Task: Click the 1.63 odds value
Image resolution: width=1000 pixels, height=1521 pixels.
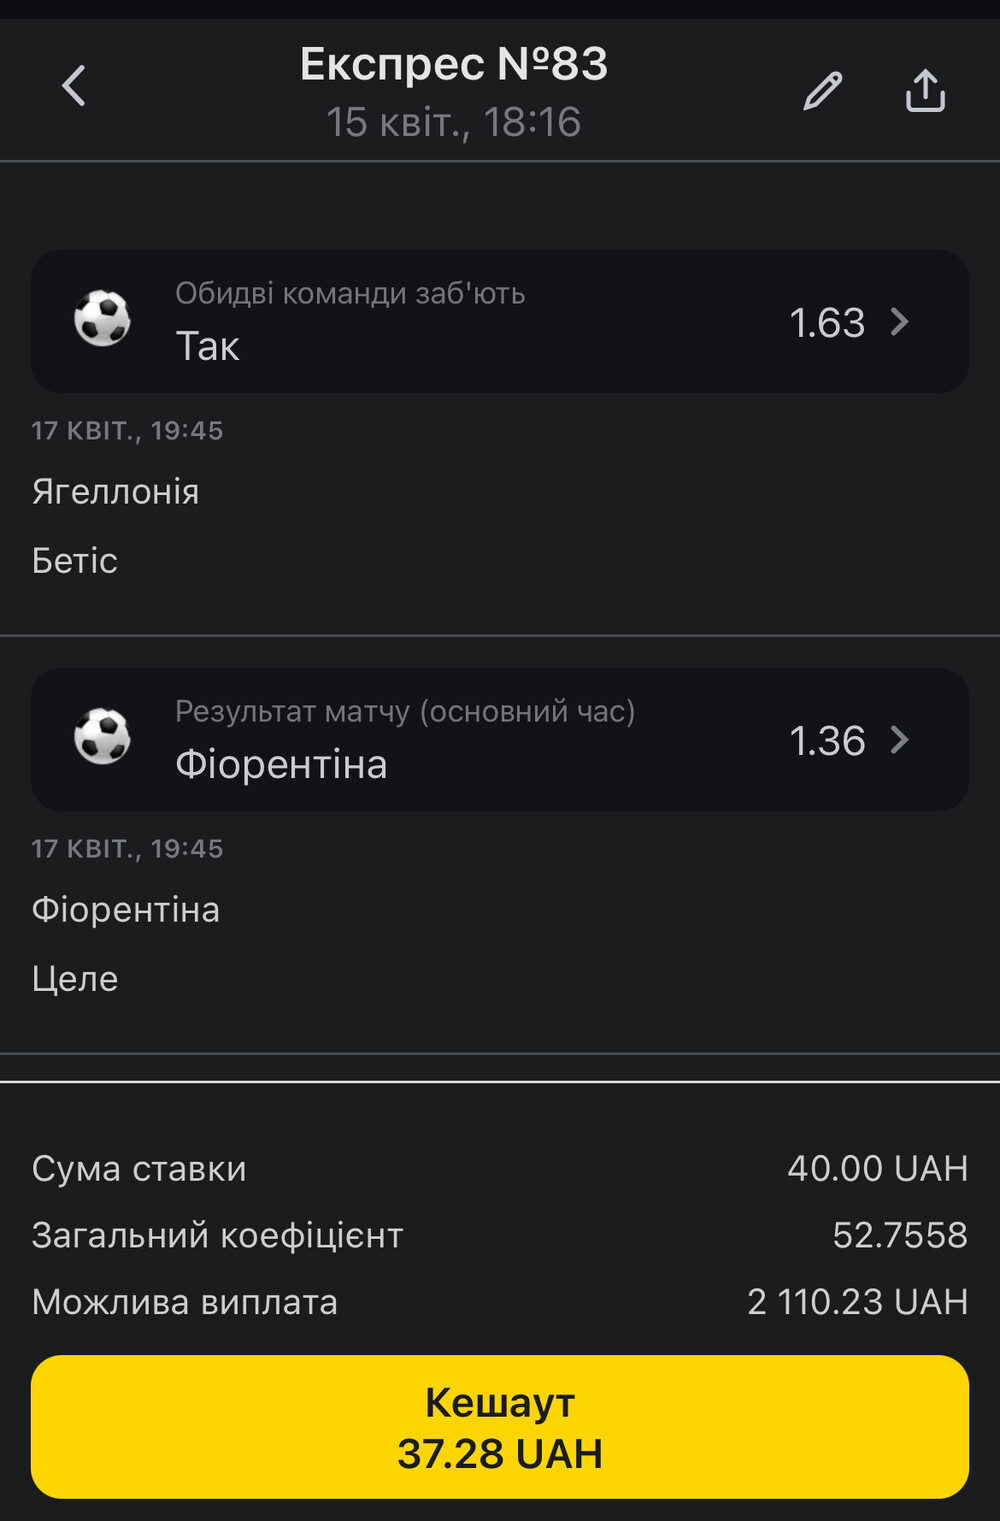Action: click(x=827, y=323)
